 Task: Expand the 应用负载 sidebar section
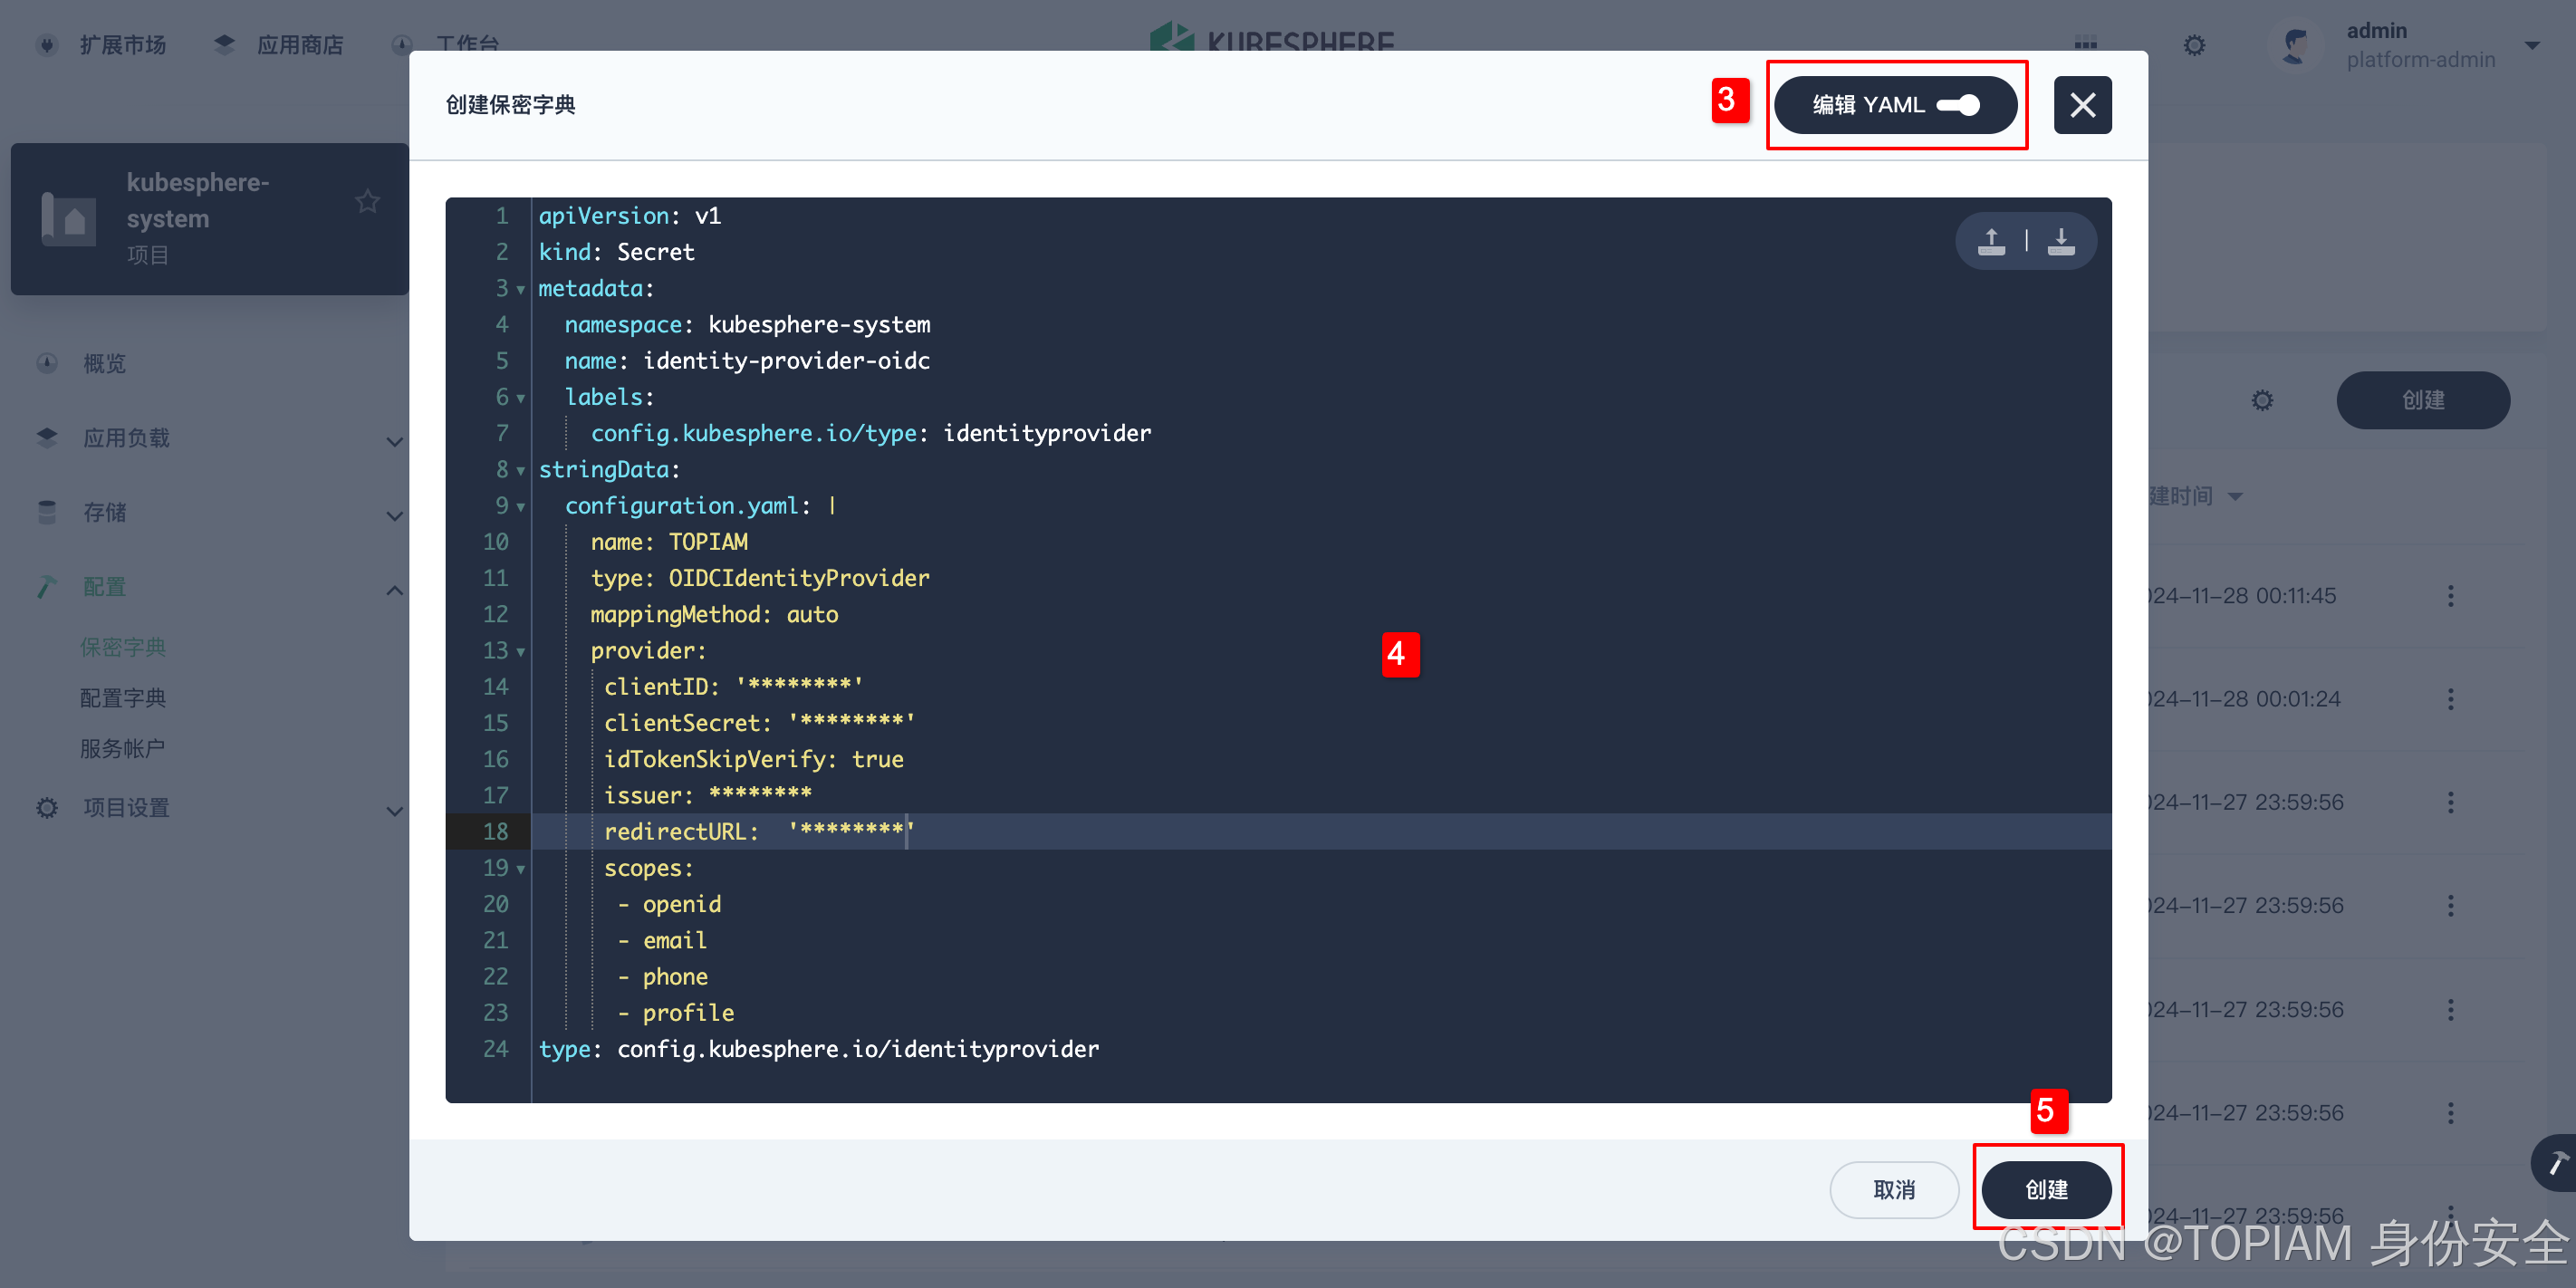(x=394, y=440)
